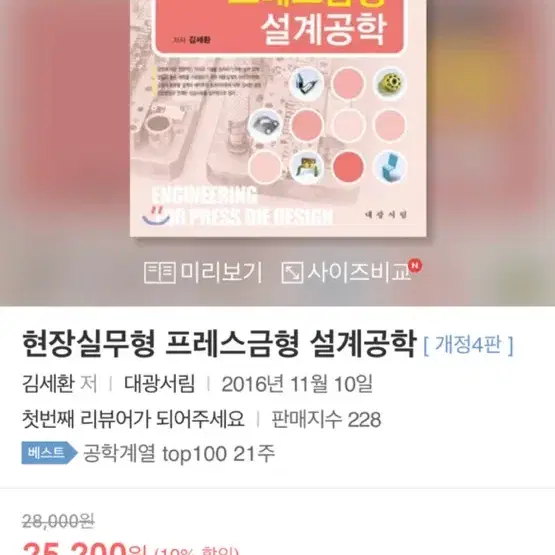Tap the 미리보기 text label
The image size is (555, 555).
click(222, 273)
